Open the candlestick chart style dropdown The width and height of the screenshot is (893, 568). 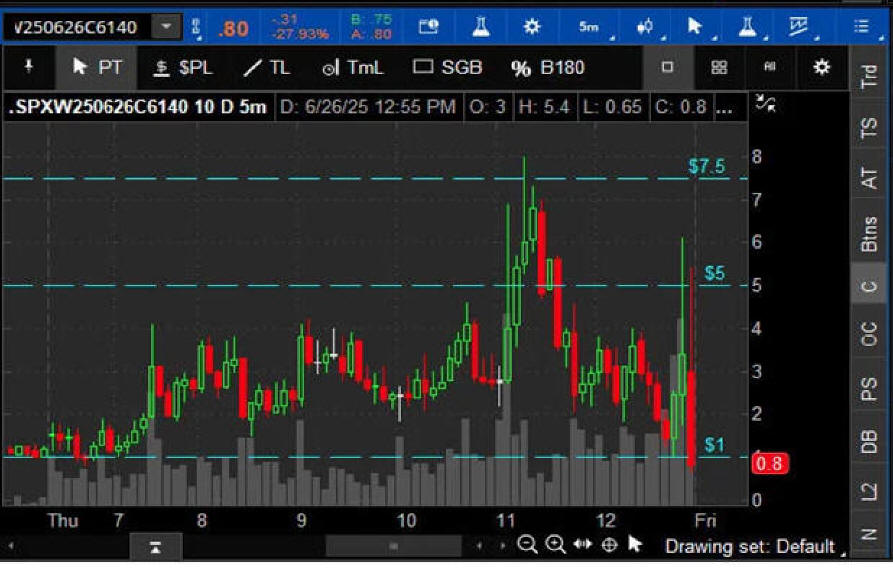pos(646,26)
